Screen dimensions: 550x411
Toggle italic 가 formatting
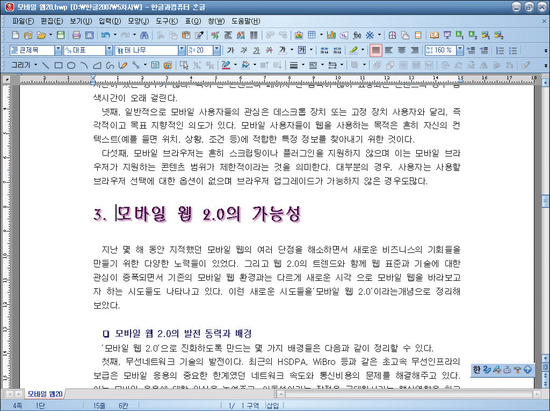[x=243, y=50]
